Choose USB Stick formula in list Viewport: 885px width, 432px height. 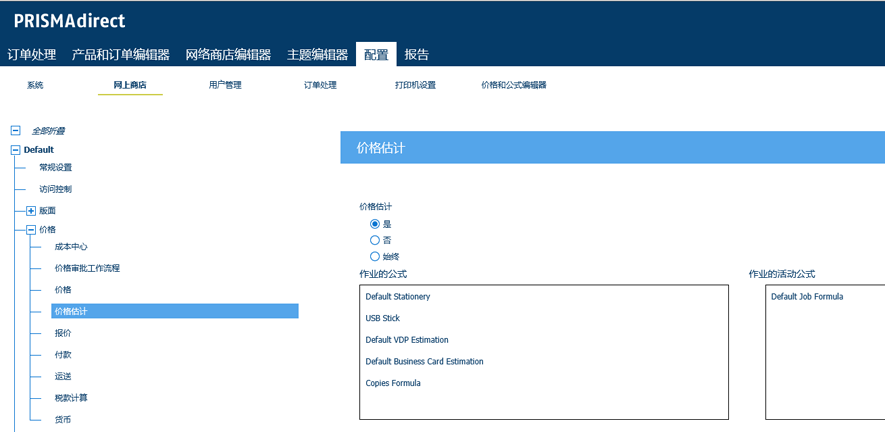point(383,318)
